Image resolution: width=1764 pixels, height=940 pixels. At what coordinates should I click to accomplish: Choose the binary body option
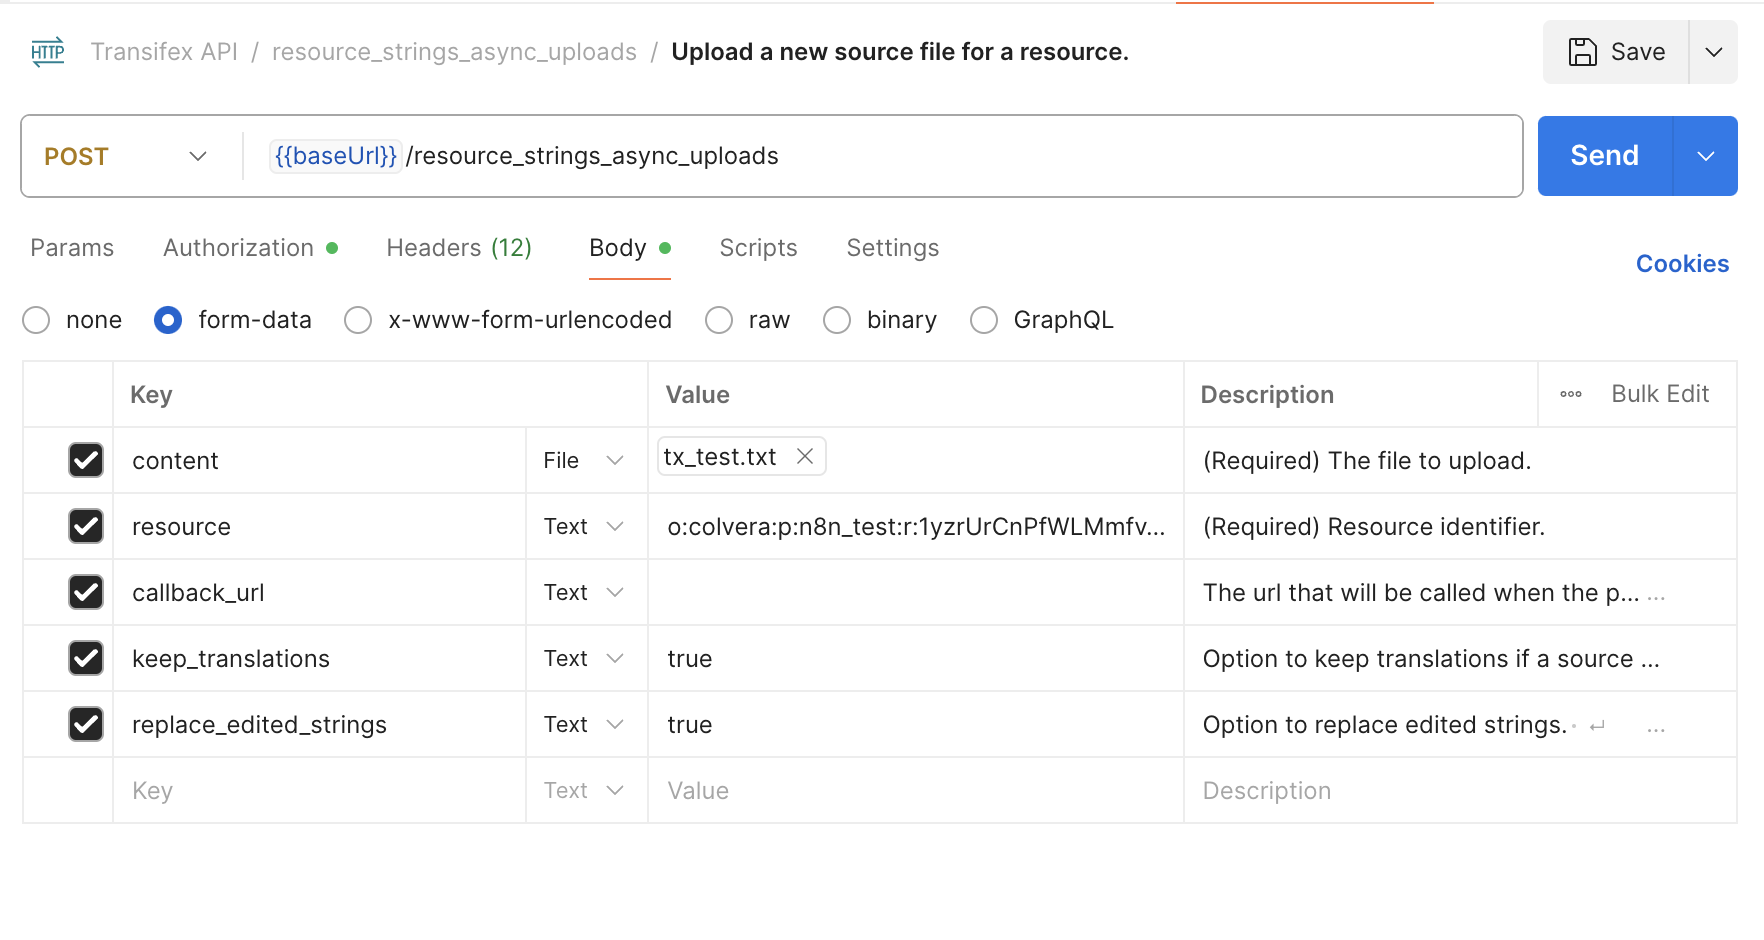[x=837, y=320]
